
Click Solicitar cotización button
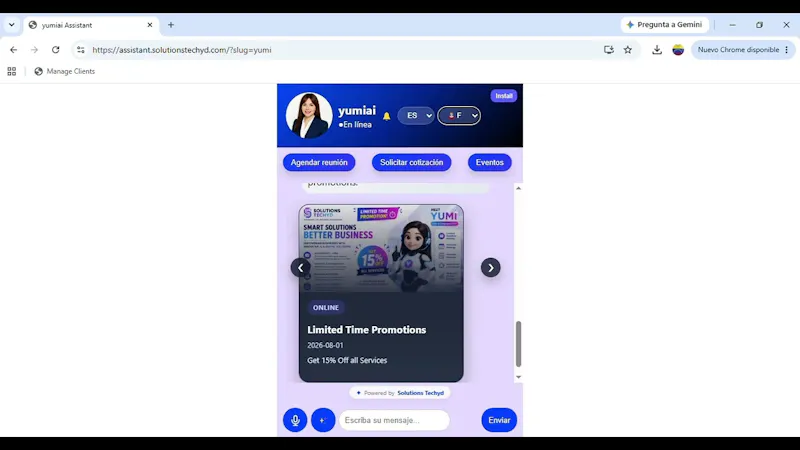click(411, 162)
